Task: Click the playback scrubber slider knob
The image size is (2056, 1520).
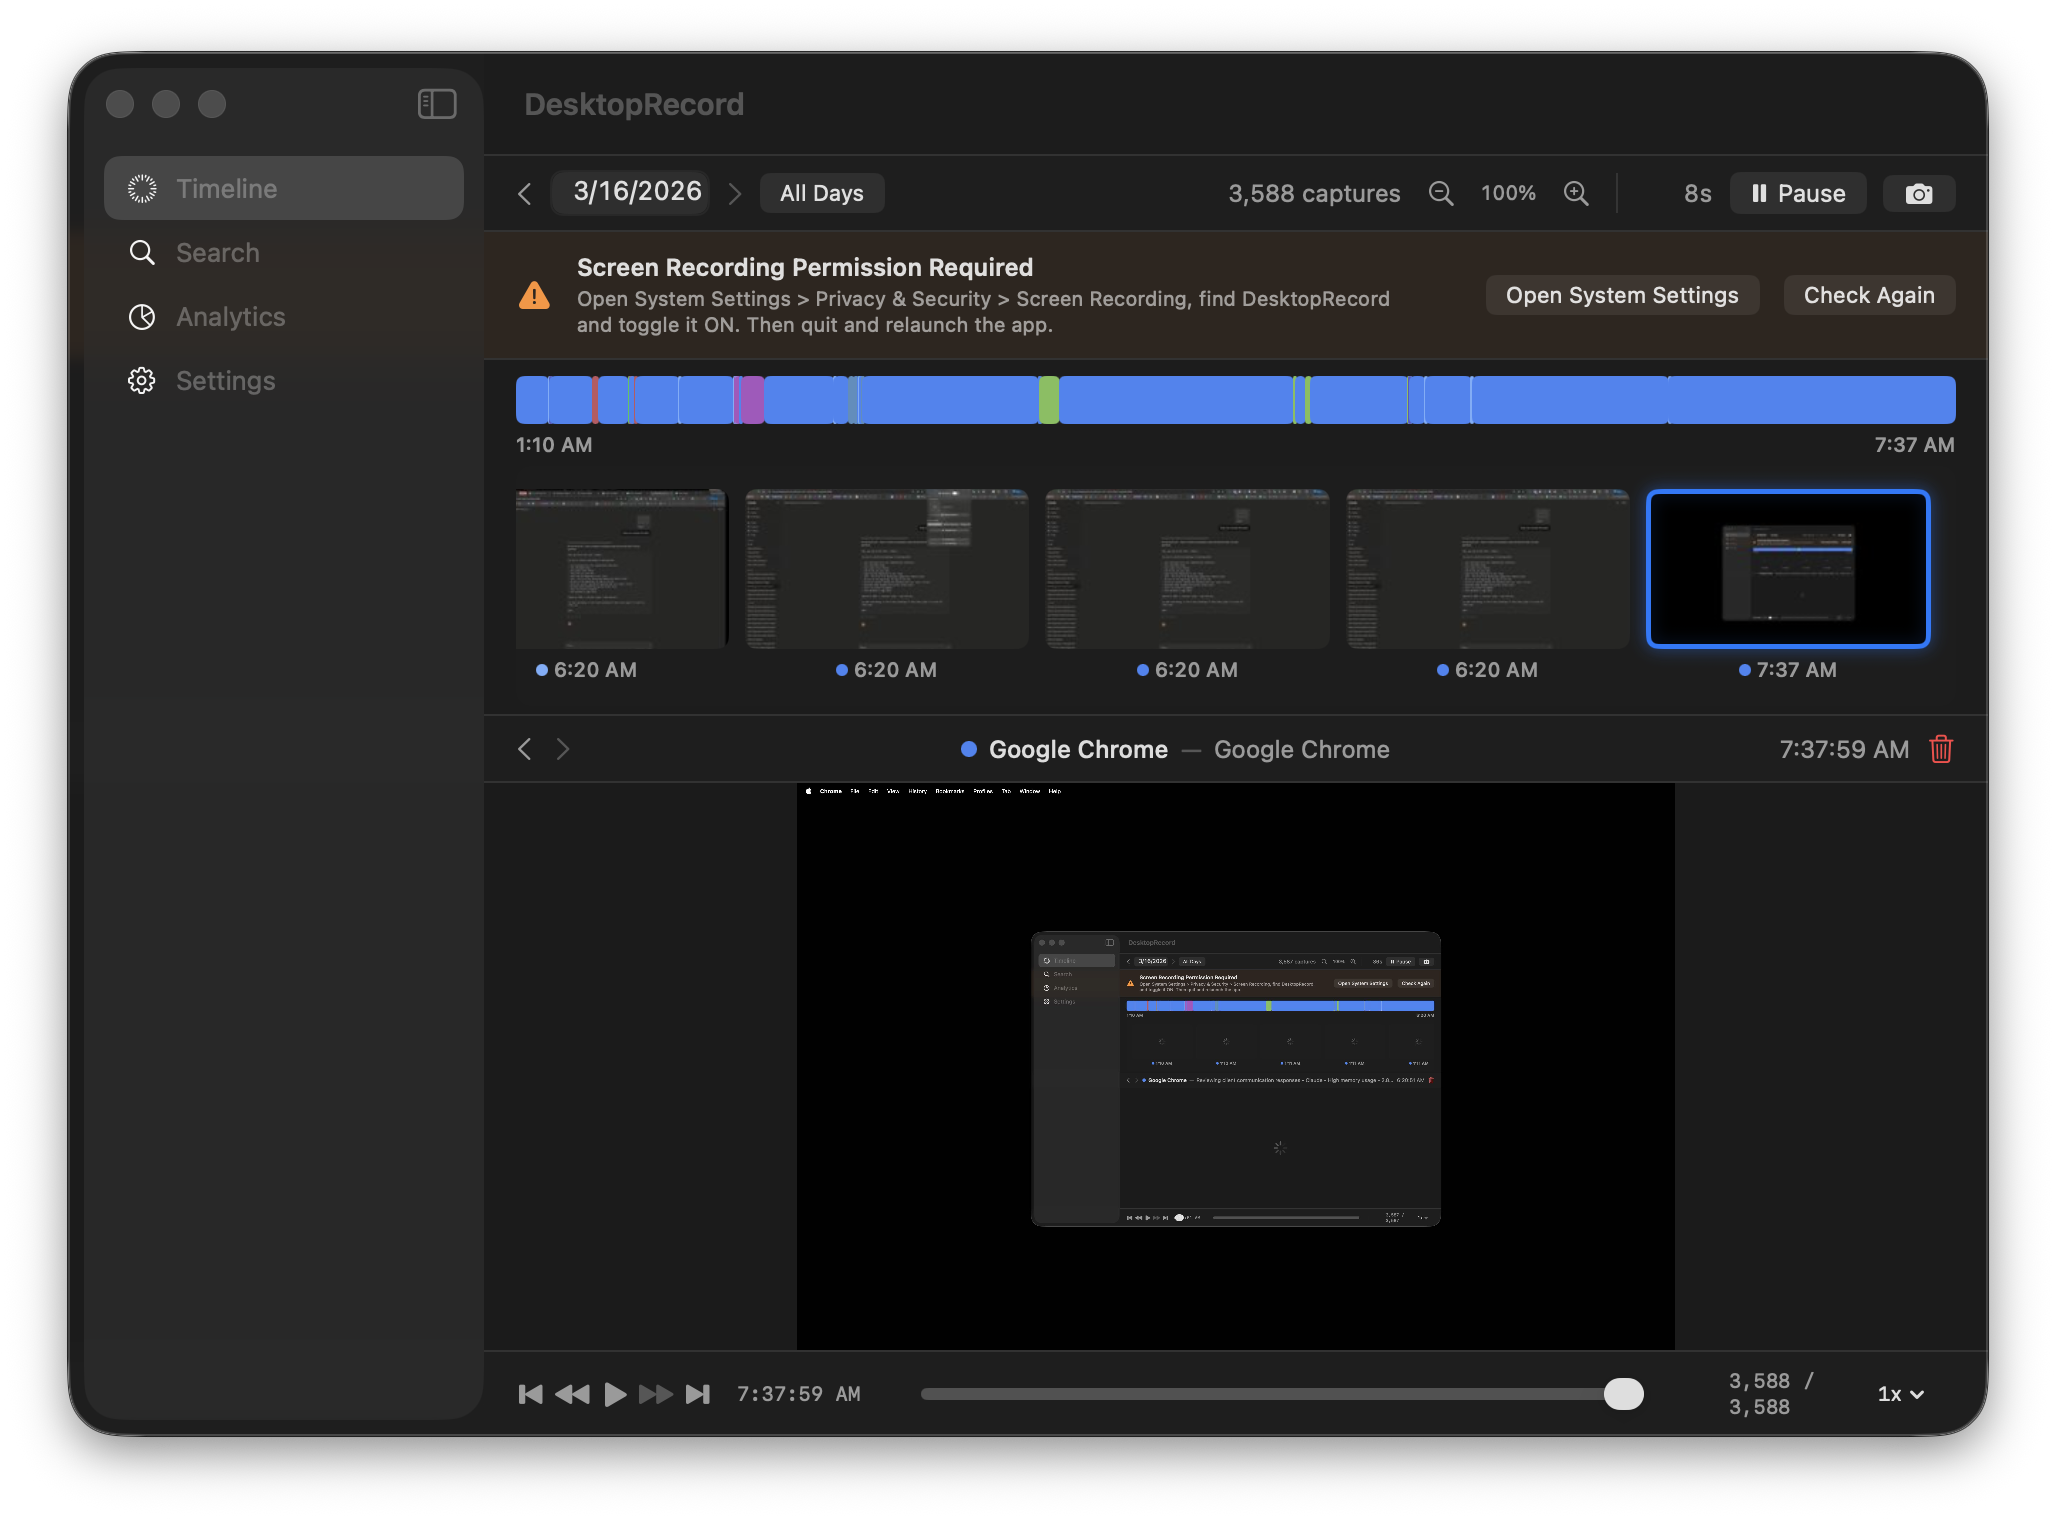Action: pos(1623,1394)
